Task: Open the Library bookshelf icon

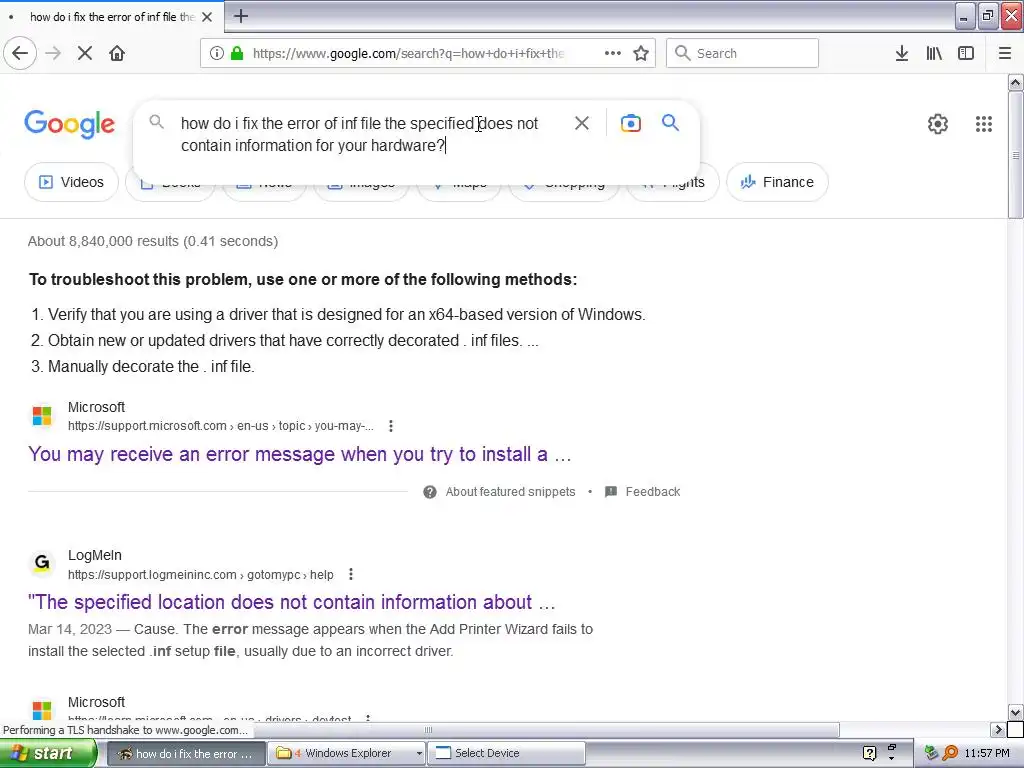Action: click(934, 53)
